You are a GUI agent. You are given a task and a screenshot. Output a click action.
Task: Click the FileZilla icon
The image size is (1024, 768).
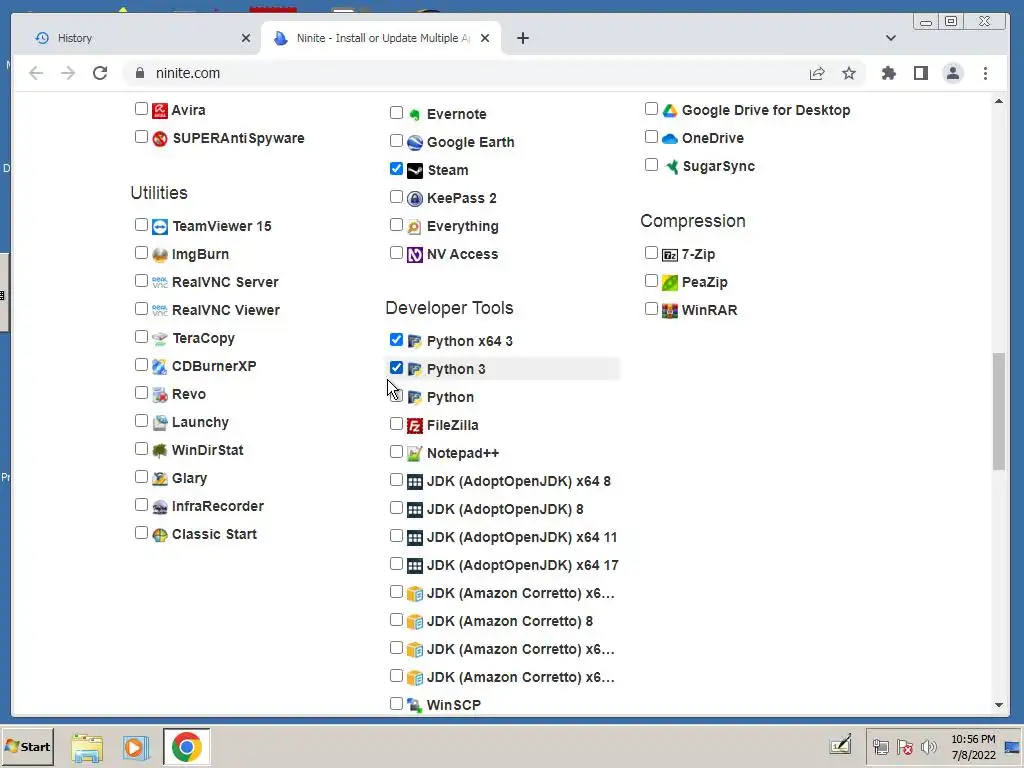pyautogui.click(x=415, y=426)
